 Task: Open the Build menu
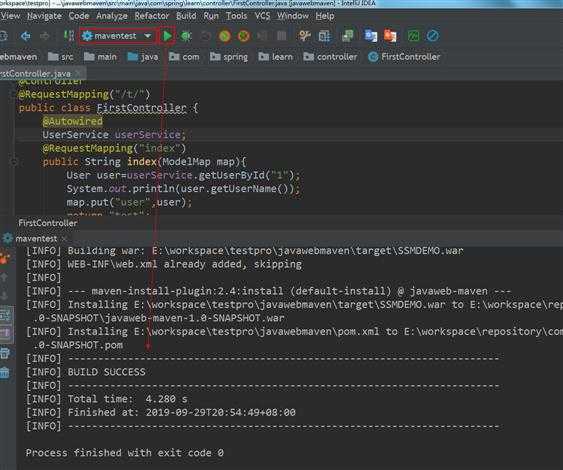[x=186, y=16]
